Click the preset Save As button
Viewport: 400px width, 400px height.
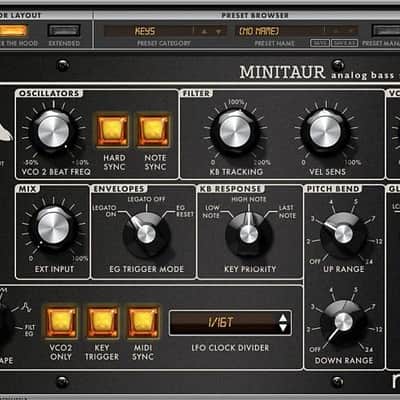click(x=344, y=43)
